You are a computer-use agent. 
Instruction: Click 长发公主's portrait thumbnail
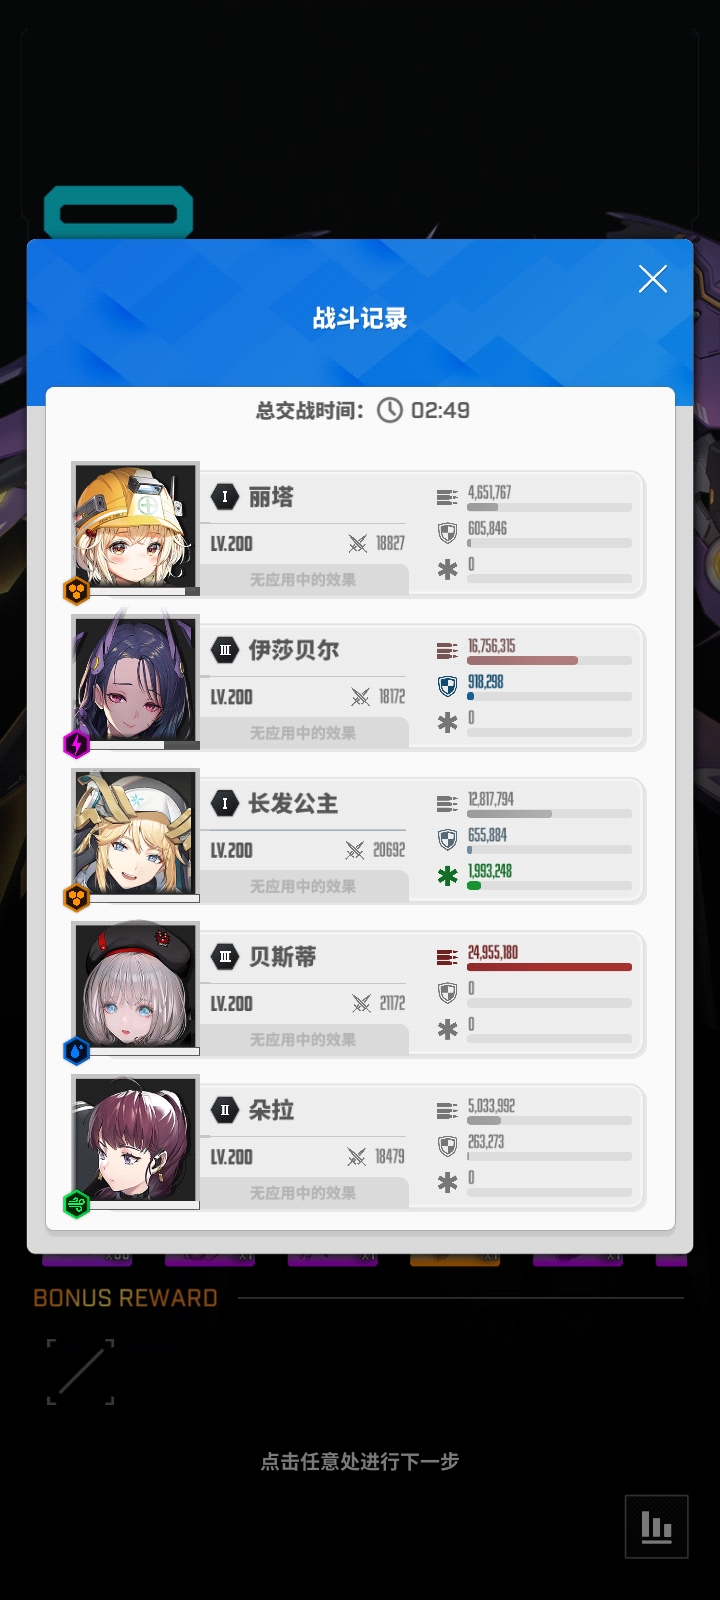click(135, 834)
